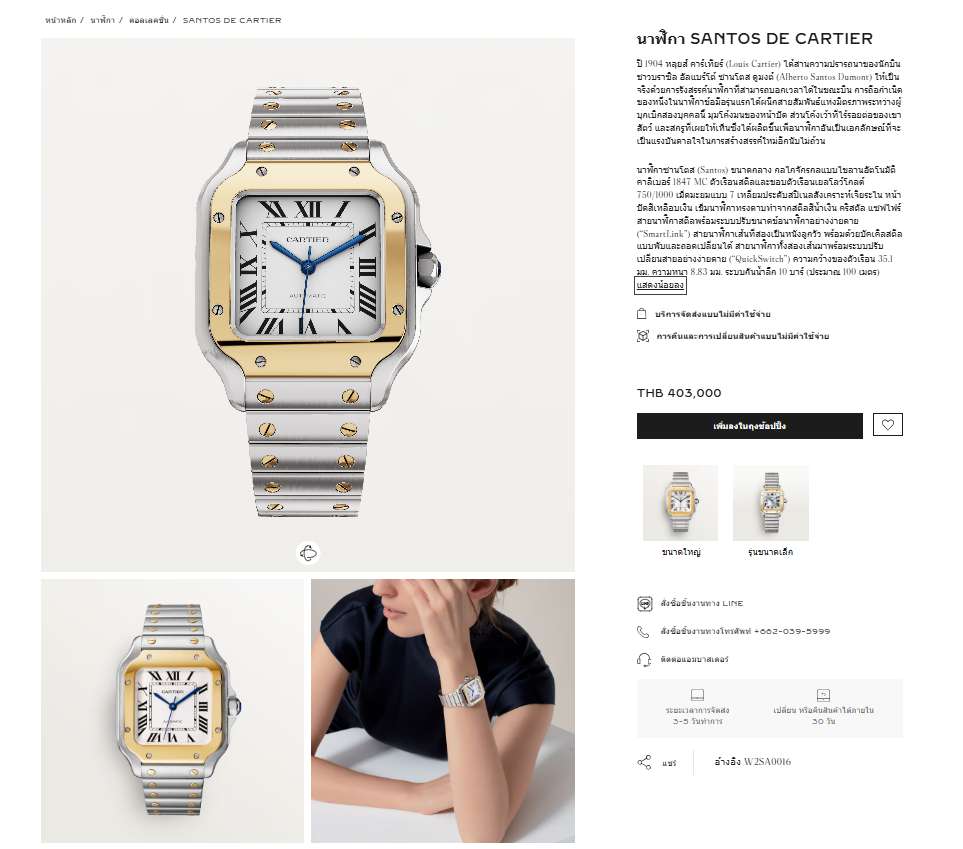Click the 360-degree rotate view icon
963x849 pixels.
(x=308, y=553)
